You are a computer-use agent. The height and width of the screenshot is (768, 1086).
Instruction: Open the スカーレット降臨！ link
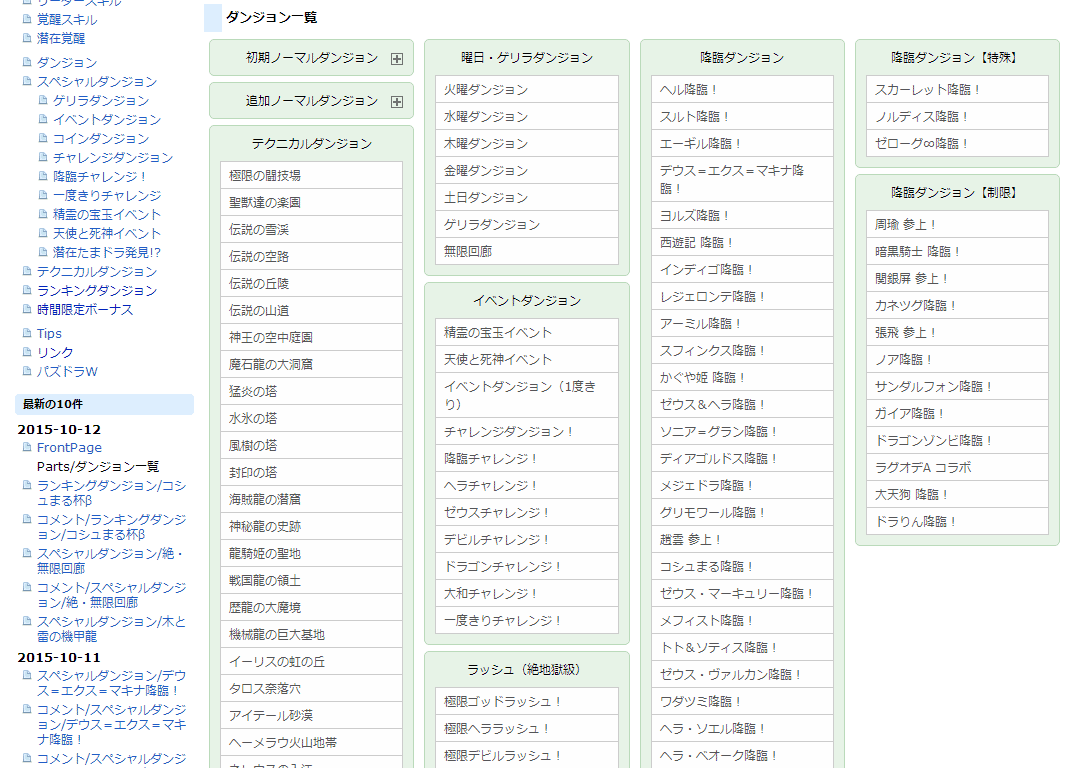[928, 89]
